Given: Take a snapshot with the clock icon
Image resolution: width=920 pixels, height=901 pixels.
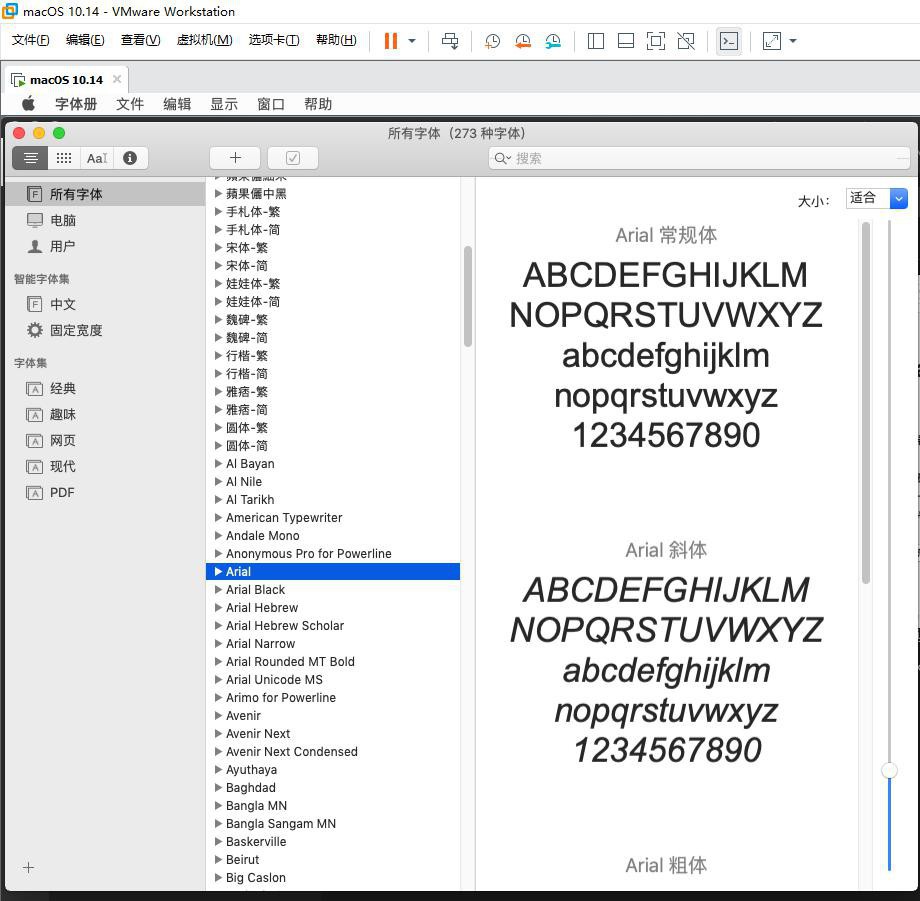Looking at the screenshot, I should pos(492,40).
